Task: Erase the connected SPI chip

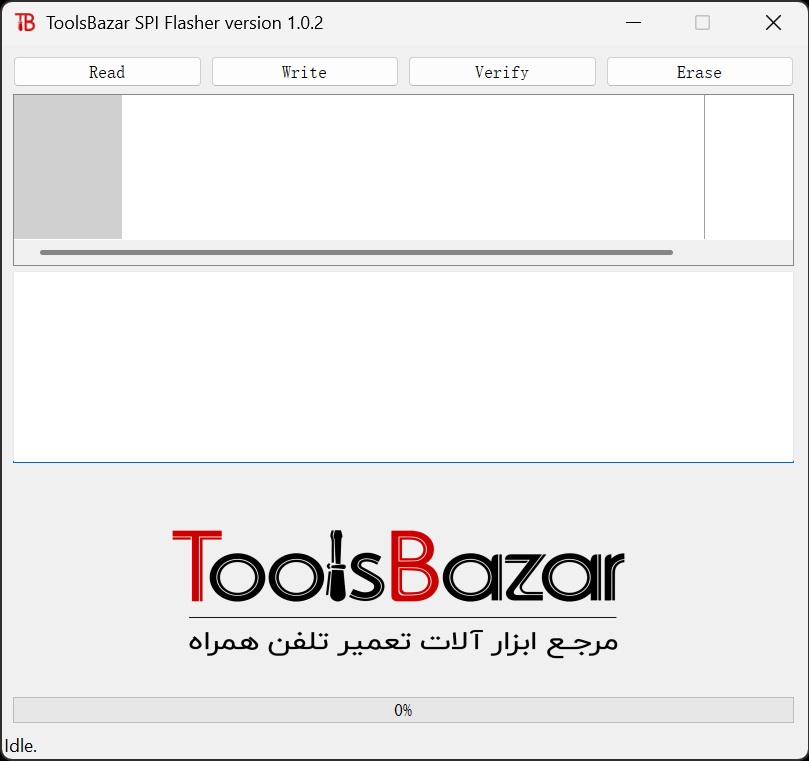Action: coord(698,71)
